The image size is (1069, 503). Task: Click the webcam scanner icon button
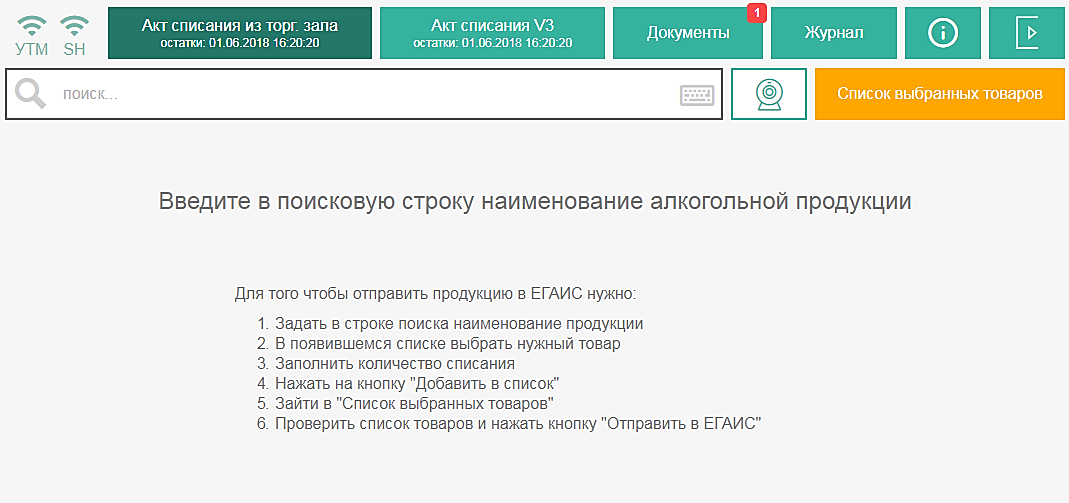coord(768,94)
